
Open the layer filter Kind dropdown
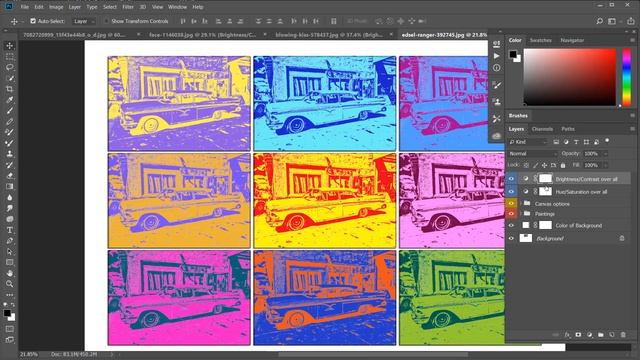528,142
